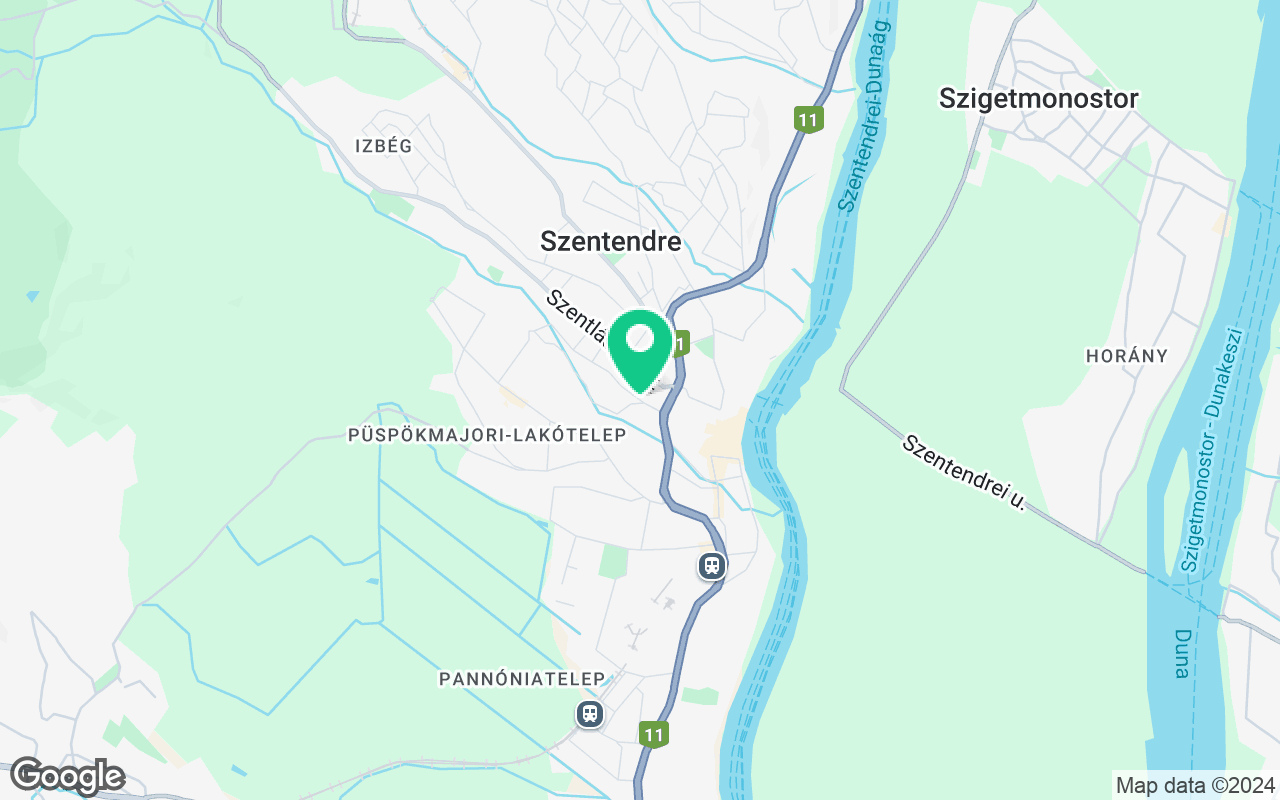Select the Szentendre city label
This screenshot has width=1280, height=800.
[x=610, y=241]
